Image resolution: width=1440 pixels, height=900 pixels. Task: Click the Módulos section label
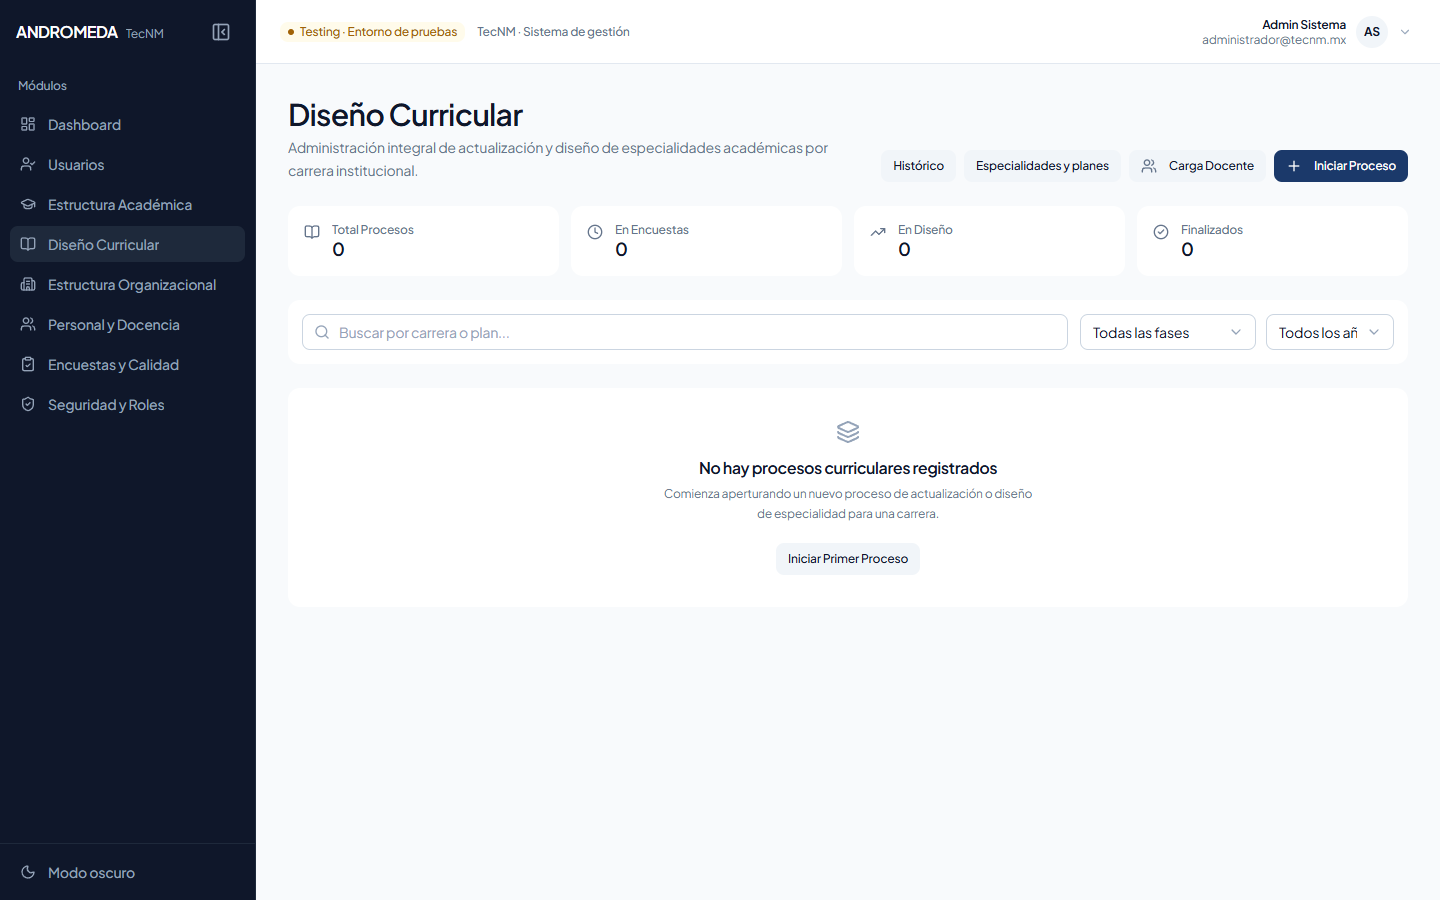click(42, 86)
